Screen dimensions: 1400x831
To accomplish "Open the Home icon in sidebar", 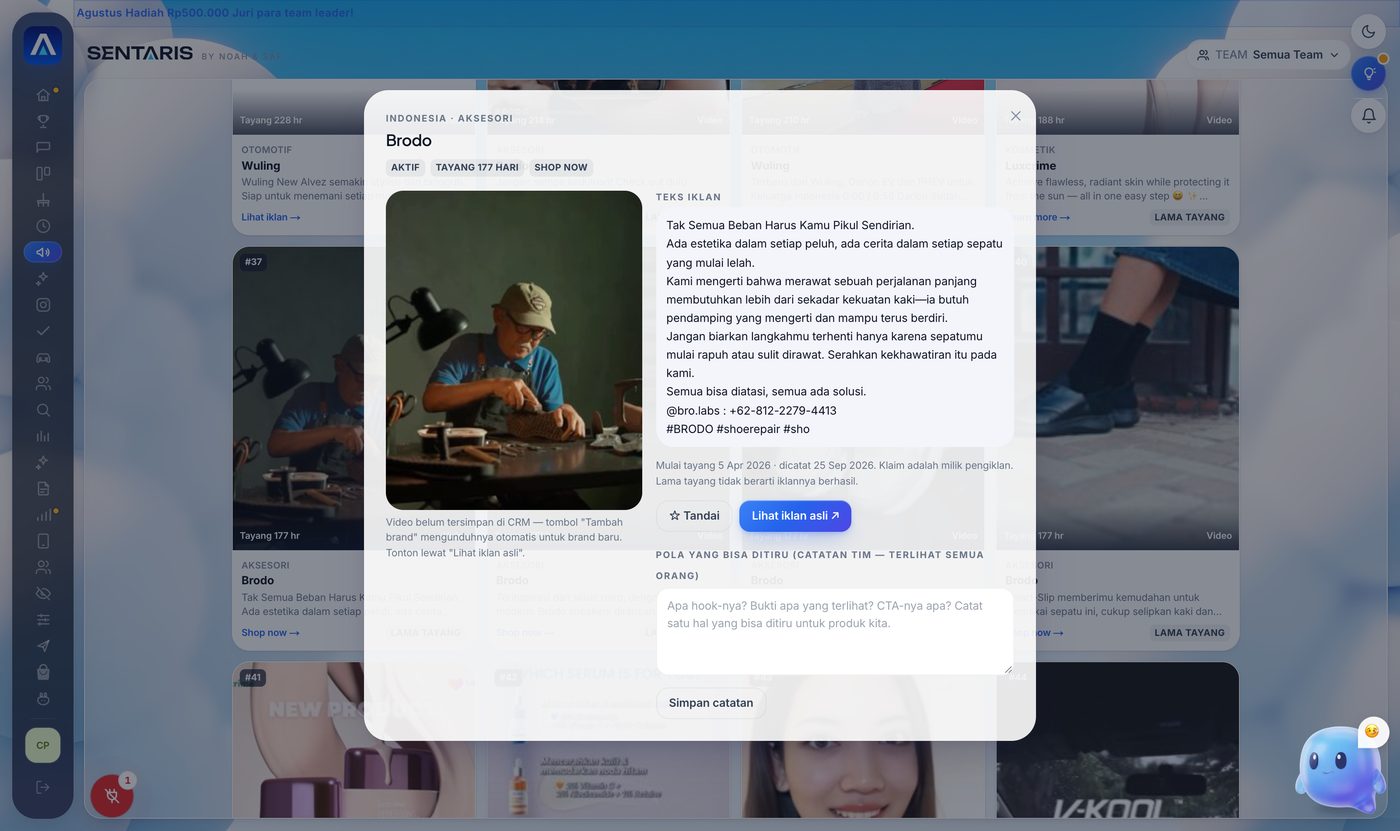I will pyautogui.click(x=43, y=95).
